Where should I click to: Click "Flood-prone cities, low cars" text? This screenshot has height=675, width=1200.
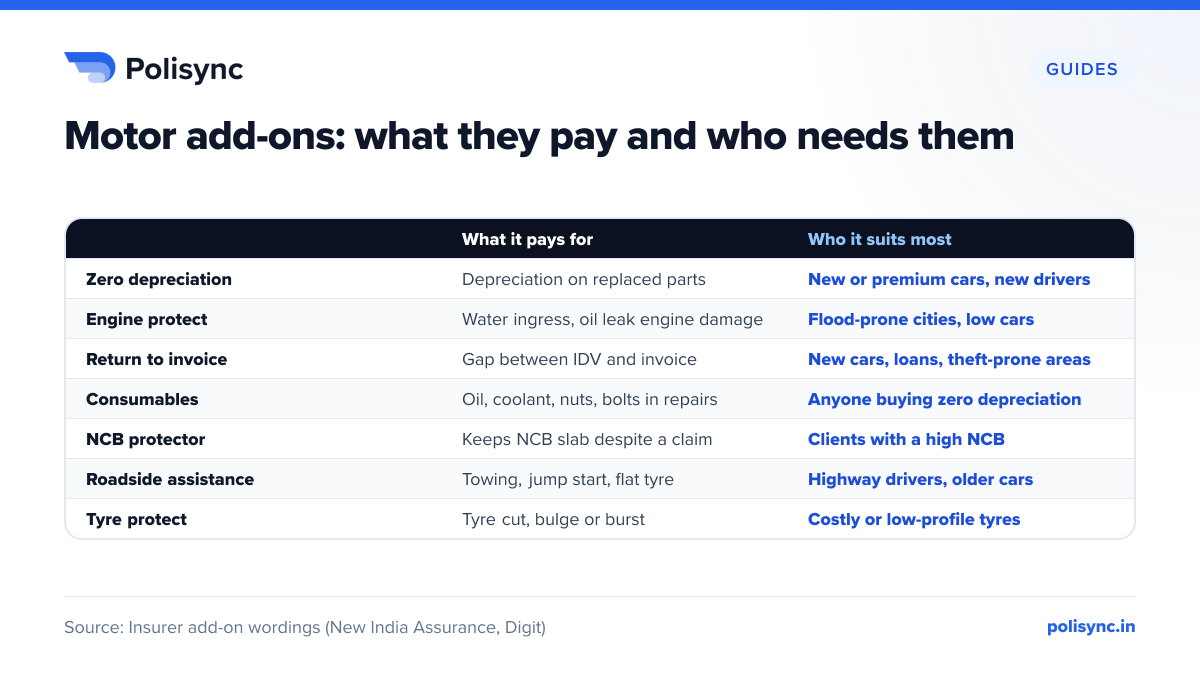click(x=921, y=320)
